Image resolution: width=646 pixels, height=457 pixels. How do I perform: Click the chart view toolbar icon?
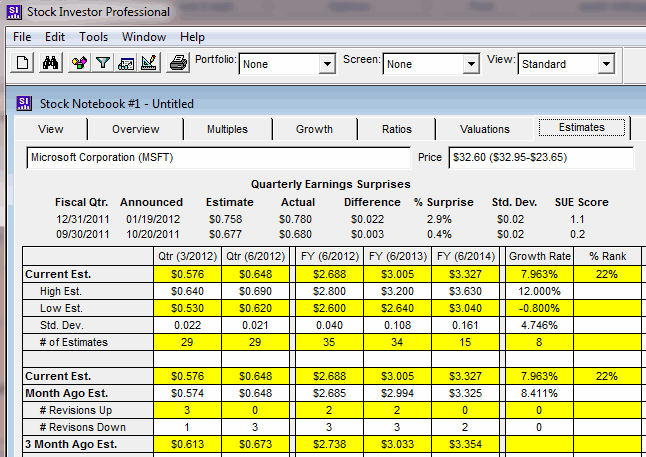[x=126, y=64]
